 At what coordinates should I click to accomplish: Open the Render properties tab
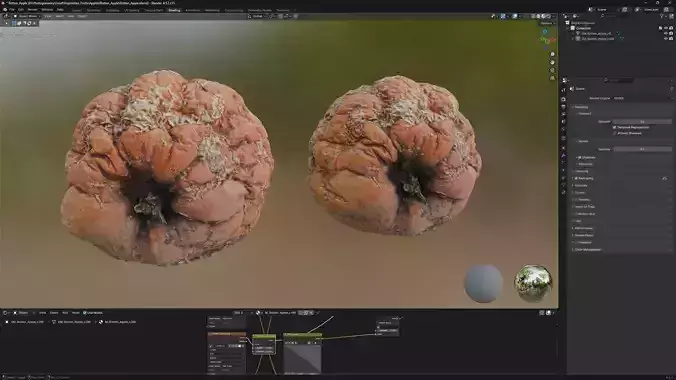(x=563, y=99)
